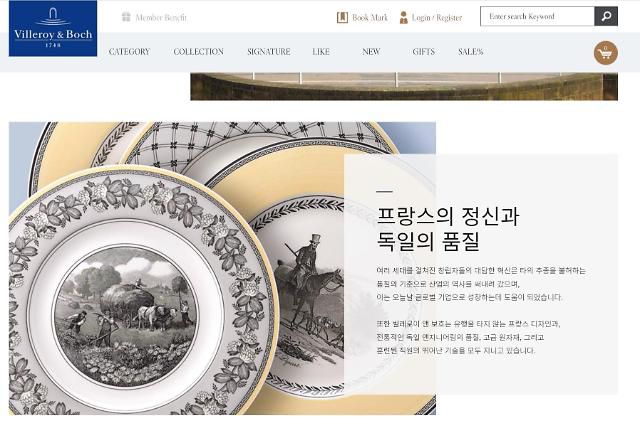Open the CATEGORY menu
The height and width of the screenshot is (433, 640).
click(x=129, y=52)
